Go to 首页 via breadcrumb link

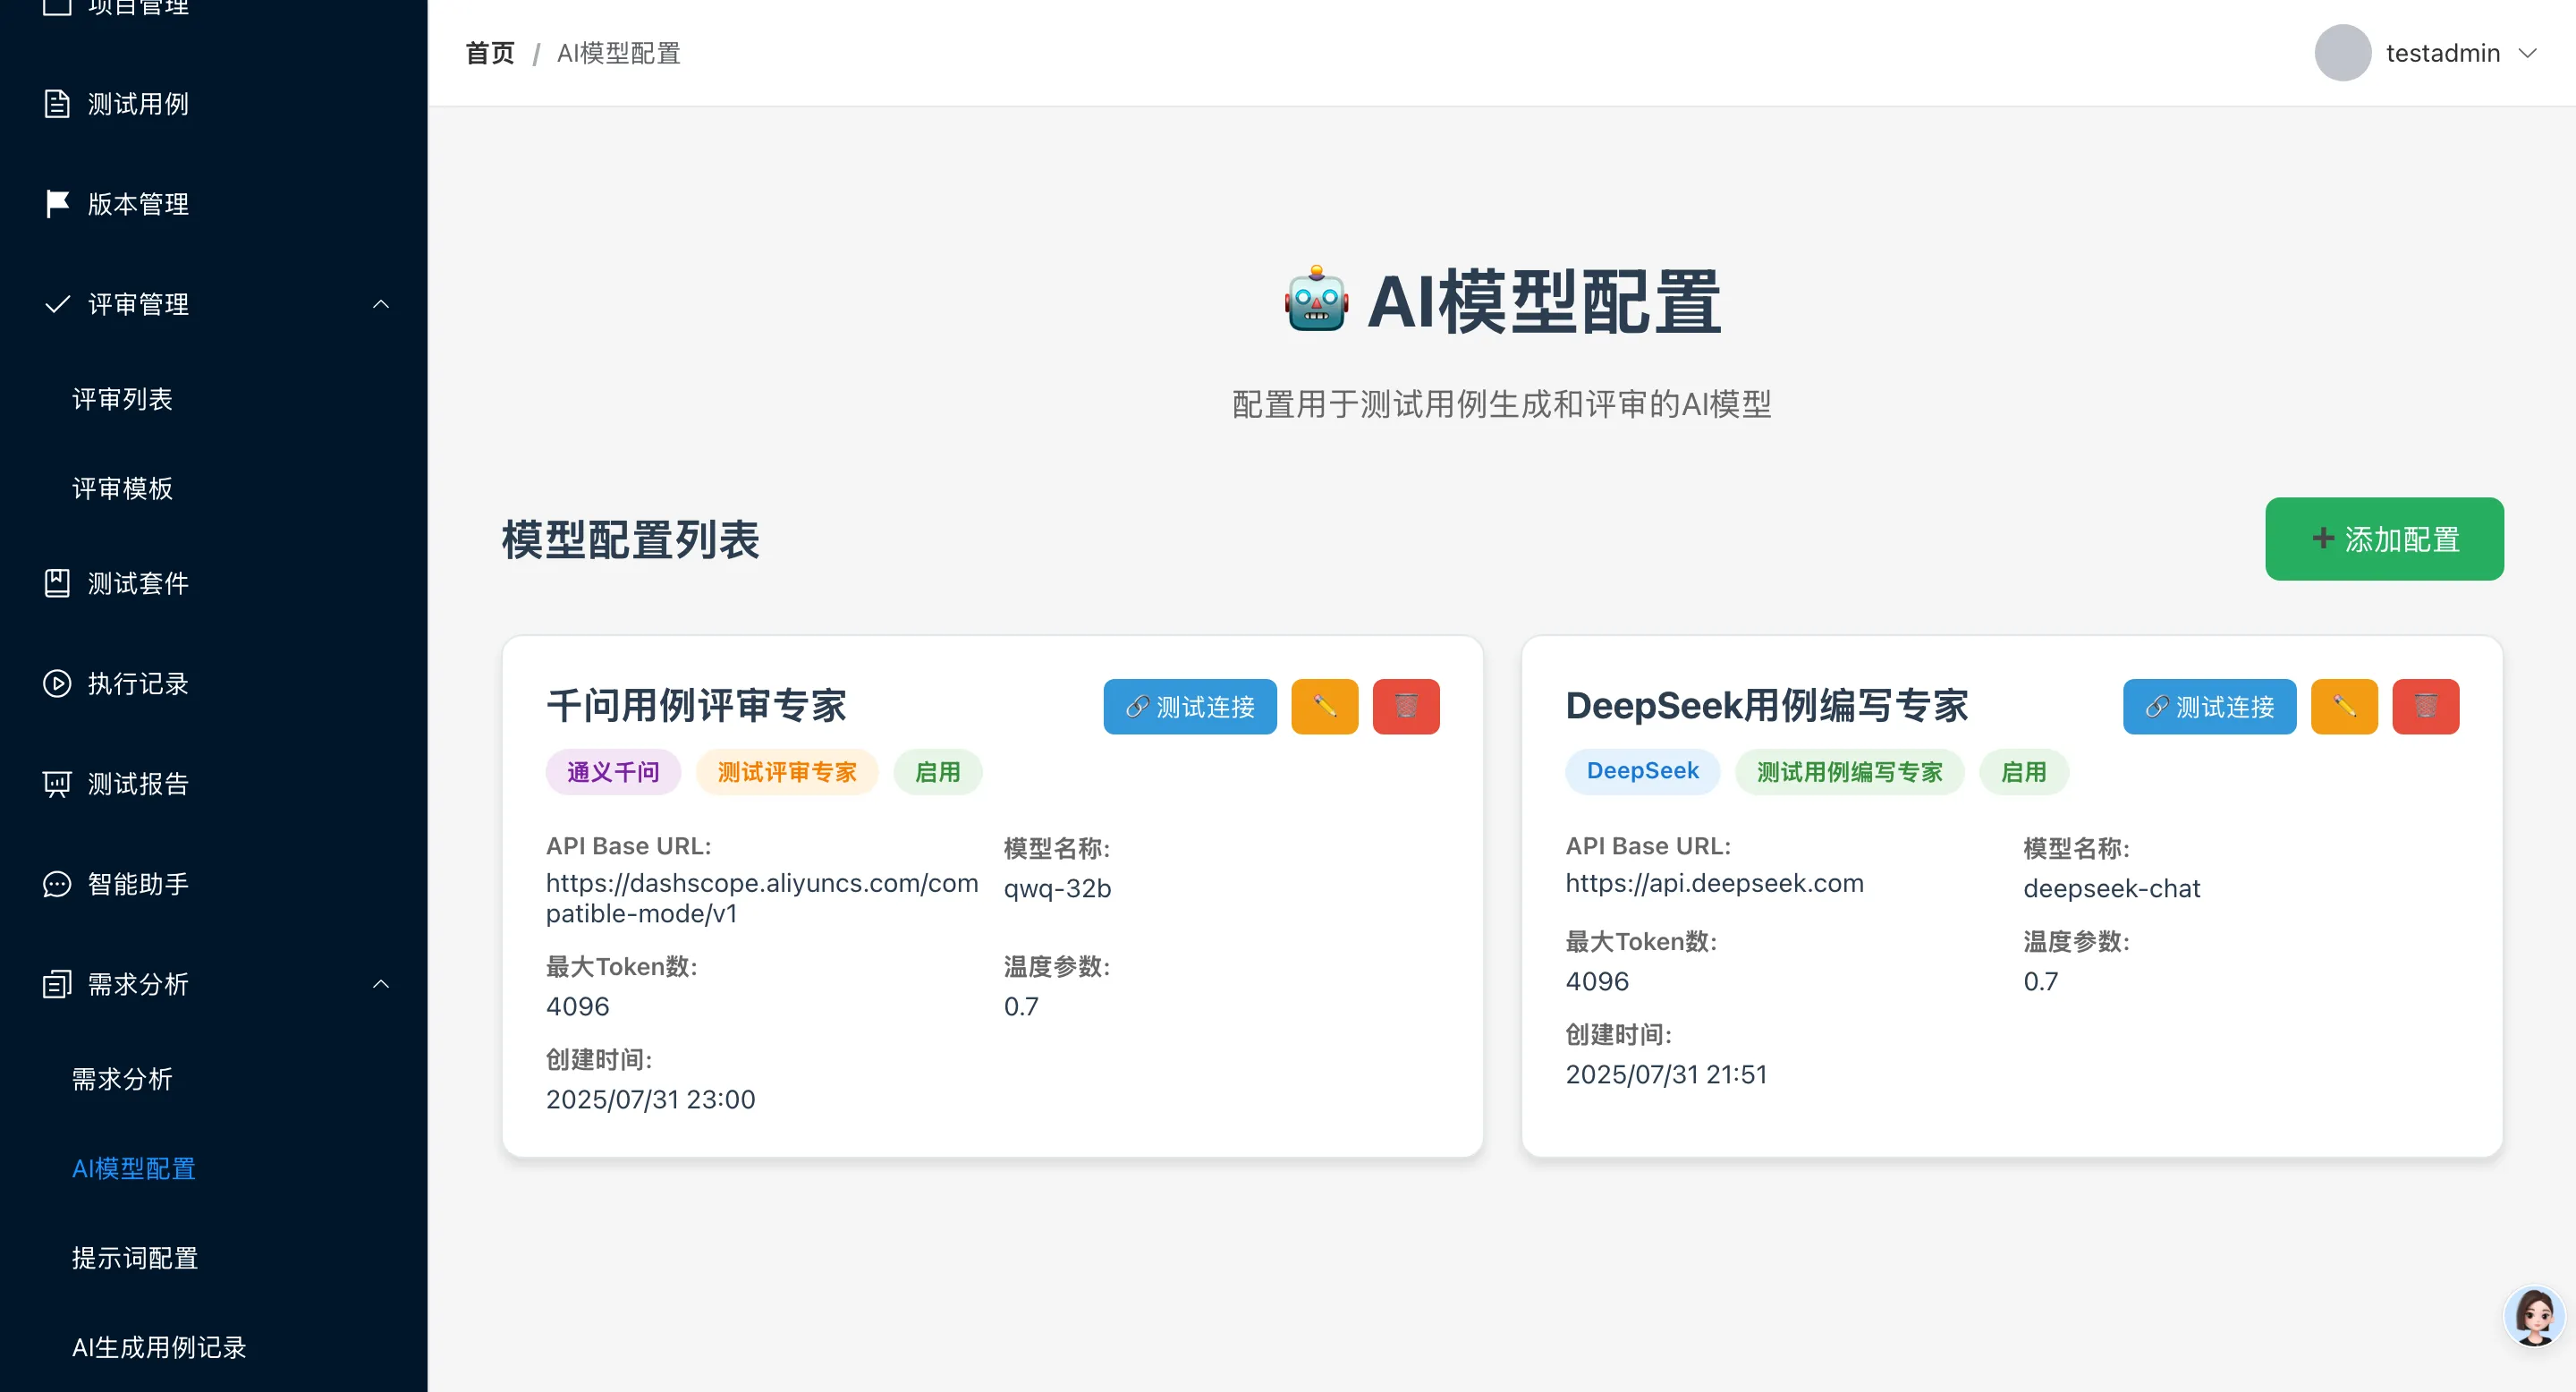pos(490,53)
